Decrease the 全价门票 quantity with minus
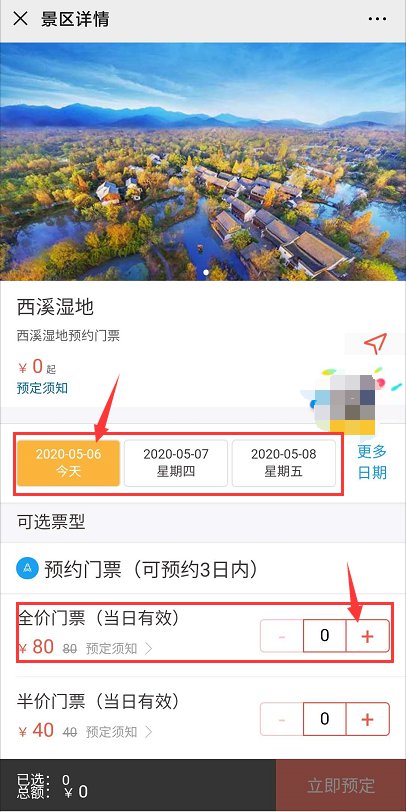Image resolution: width=406 pixels, height=812 pixels. coord(282,635)
